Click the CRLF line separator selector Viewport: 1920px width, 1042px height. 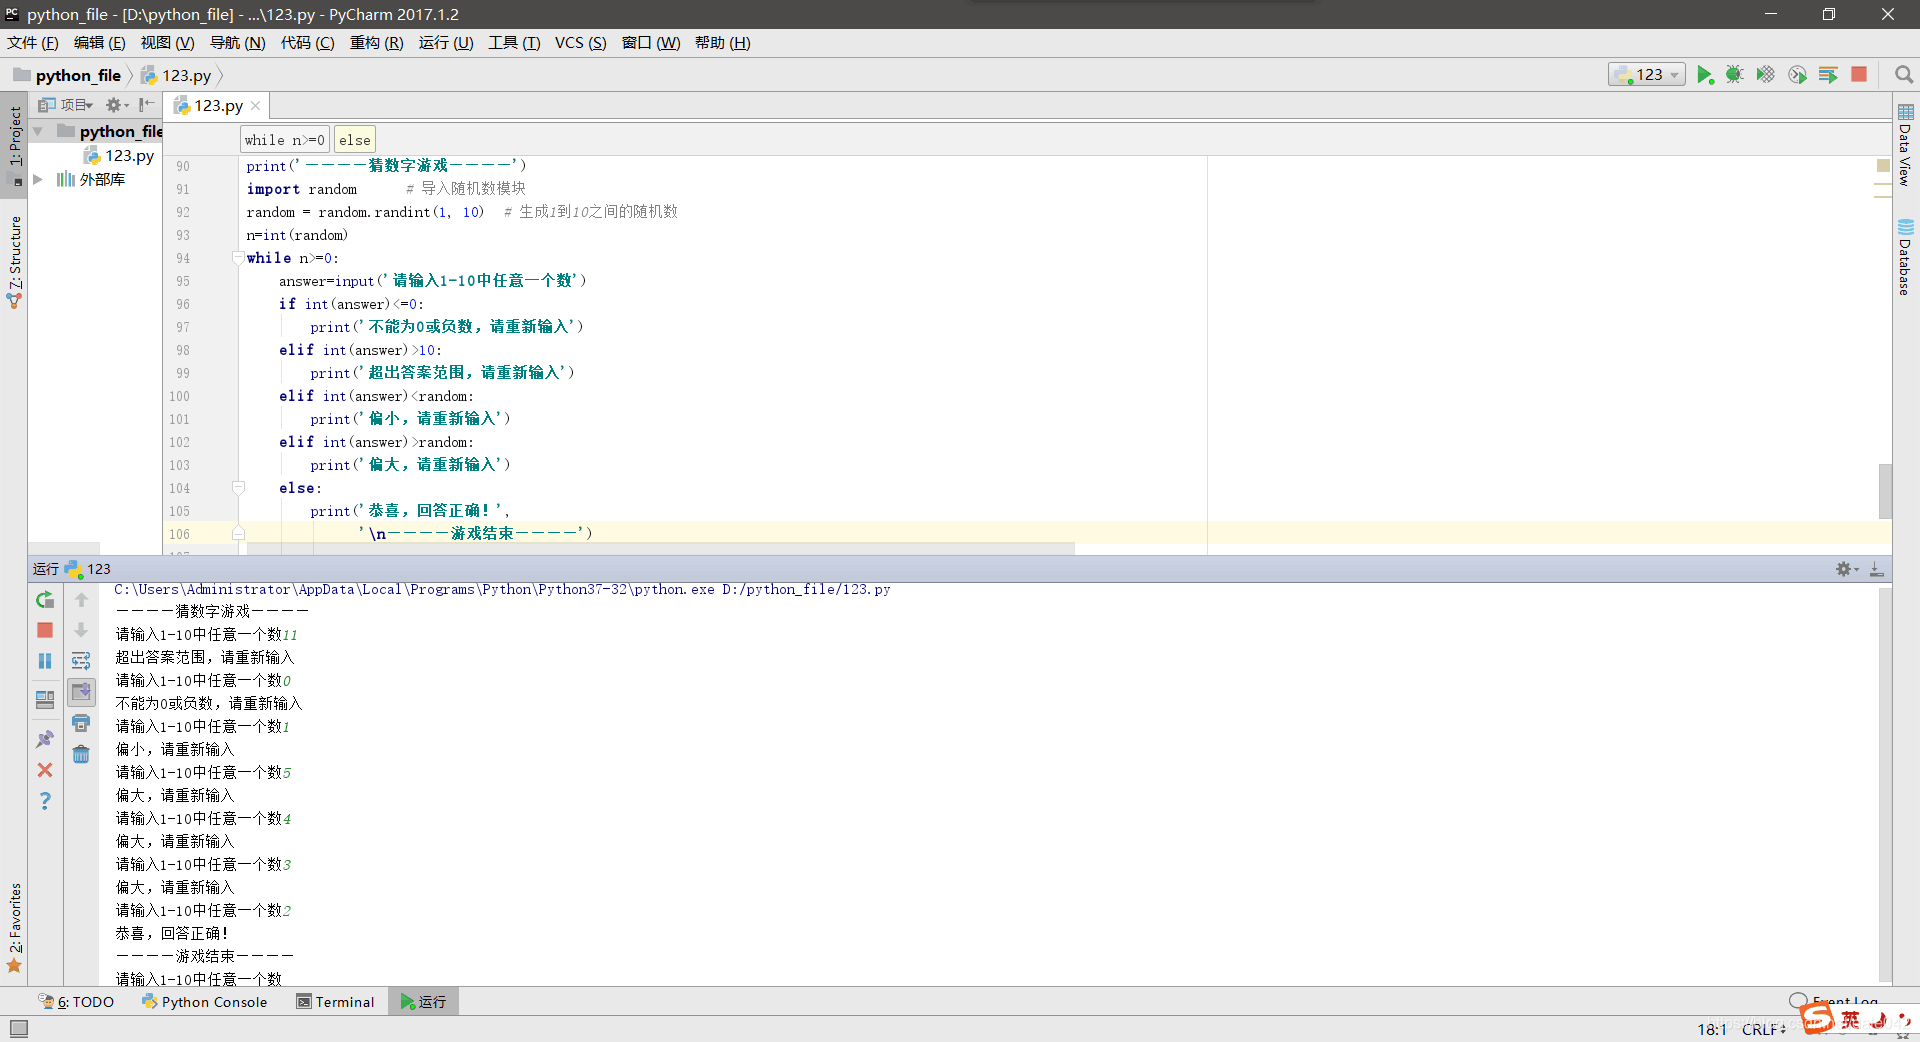[1763, 1029]
